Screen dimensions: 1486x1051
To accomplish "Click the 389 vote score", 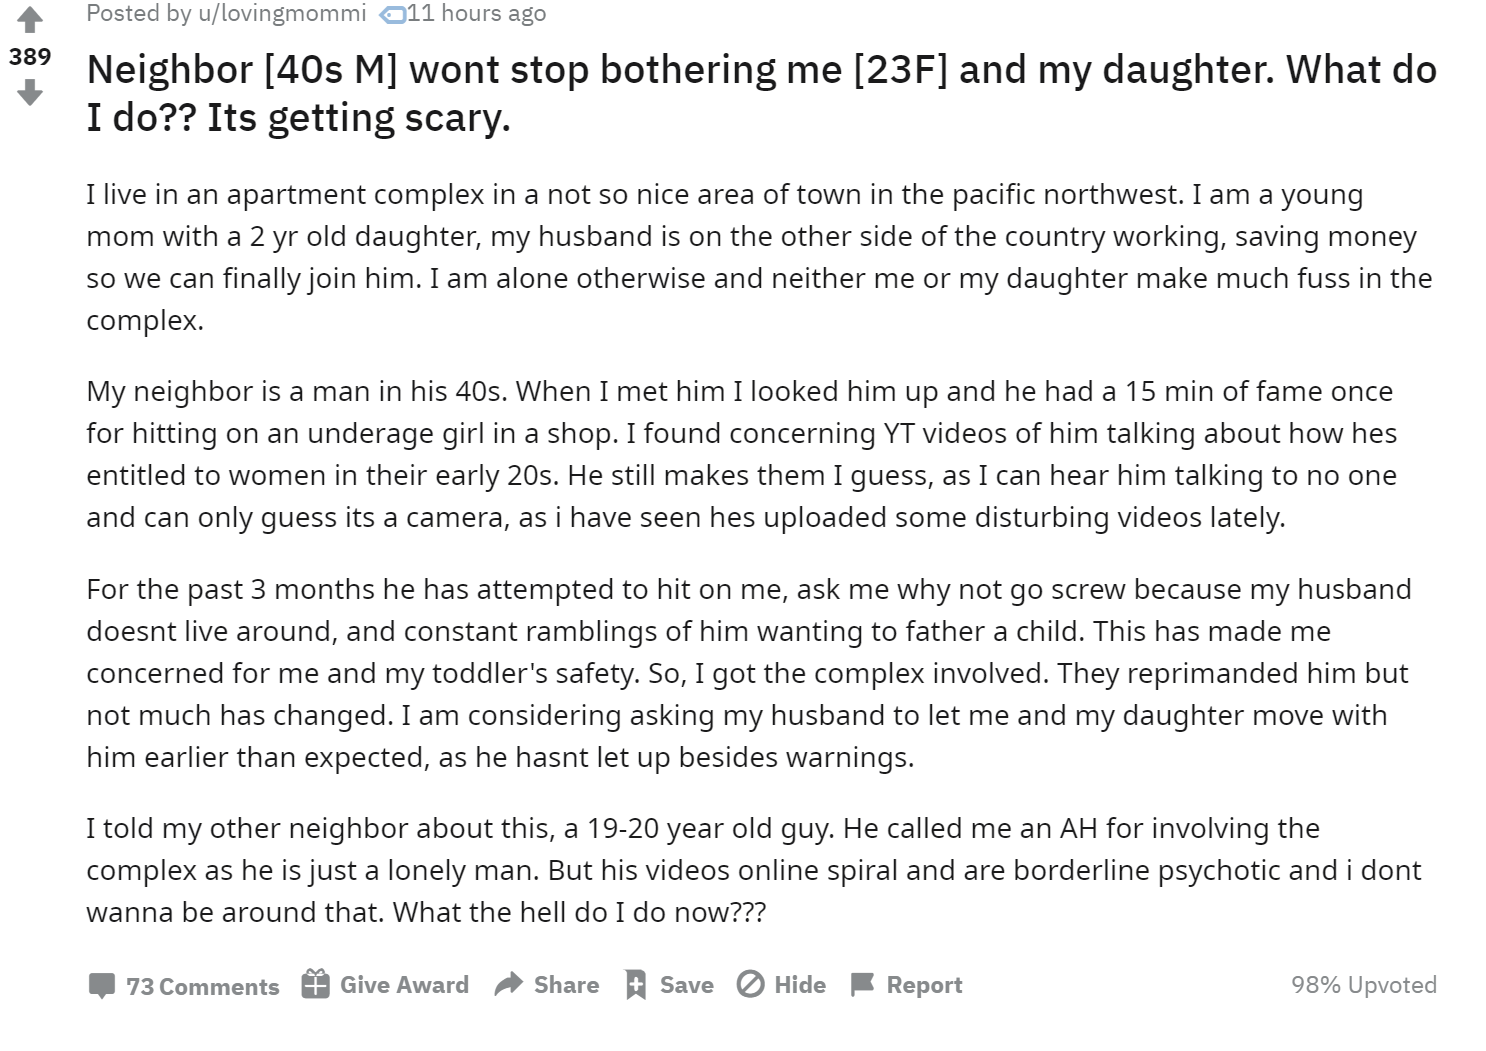I will point(30,56).
